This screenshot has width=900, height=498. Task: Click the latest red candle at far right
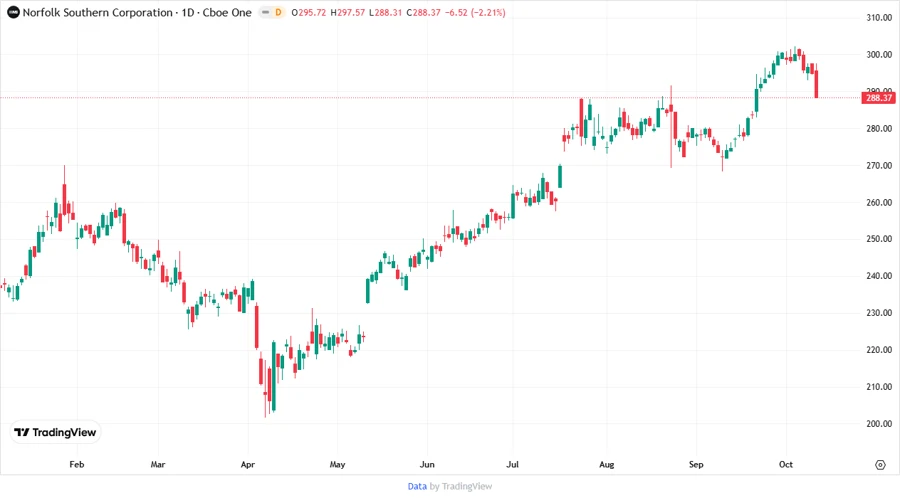tap(817, 83)
